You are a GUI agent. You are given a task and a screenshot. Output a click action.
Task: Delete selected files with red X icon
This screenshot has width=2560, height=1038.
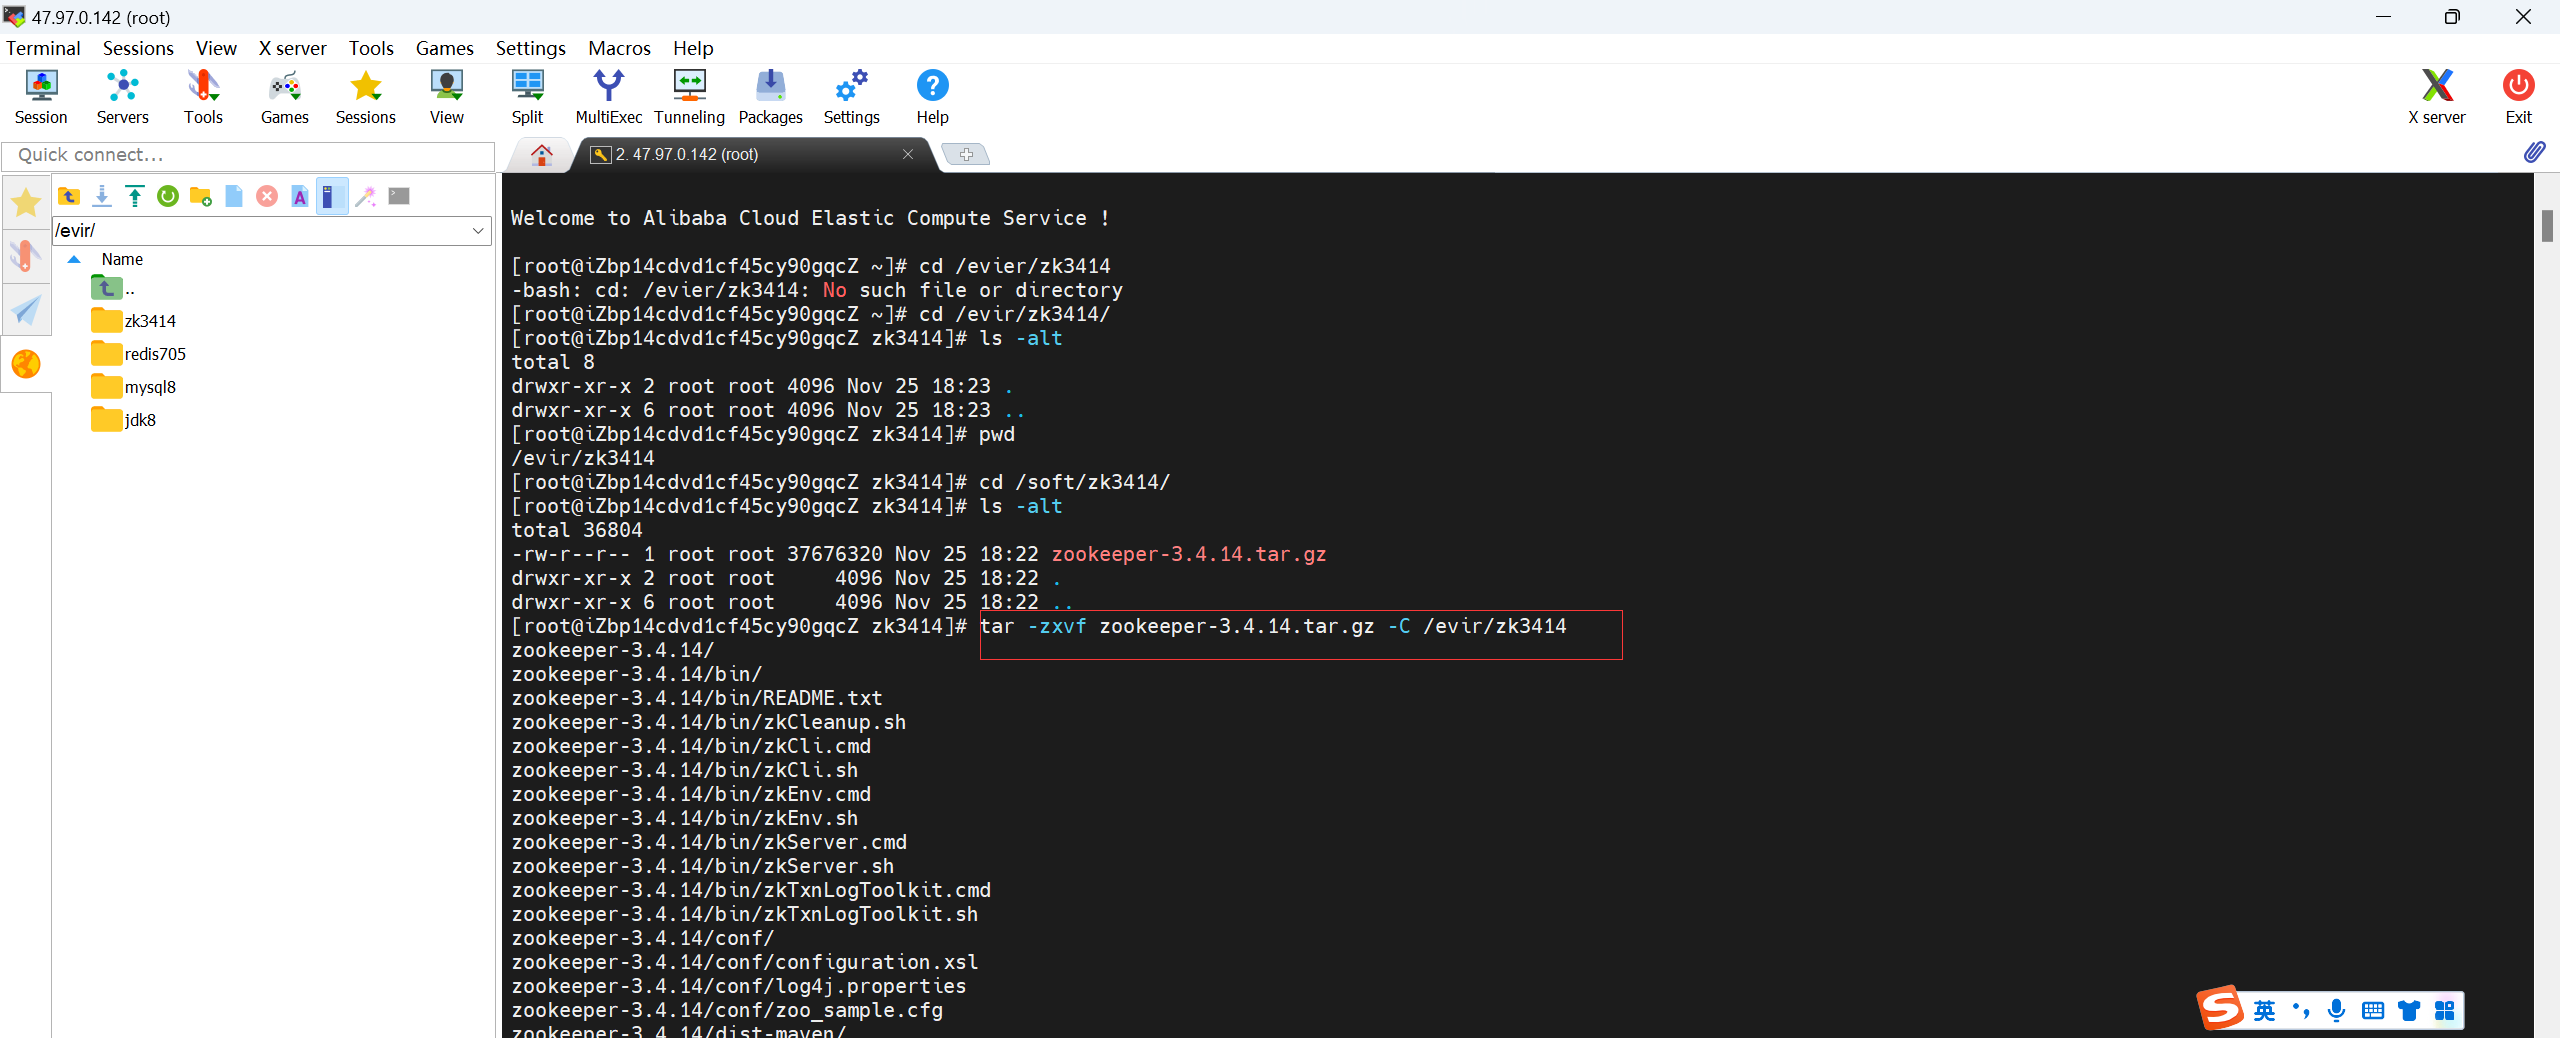tap(267, 196)
